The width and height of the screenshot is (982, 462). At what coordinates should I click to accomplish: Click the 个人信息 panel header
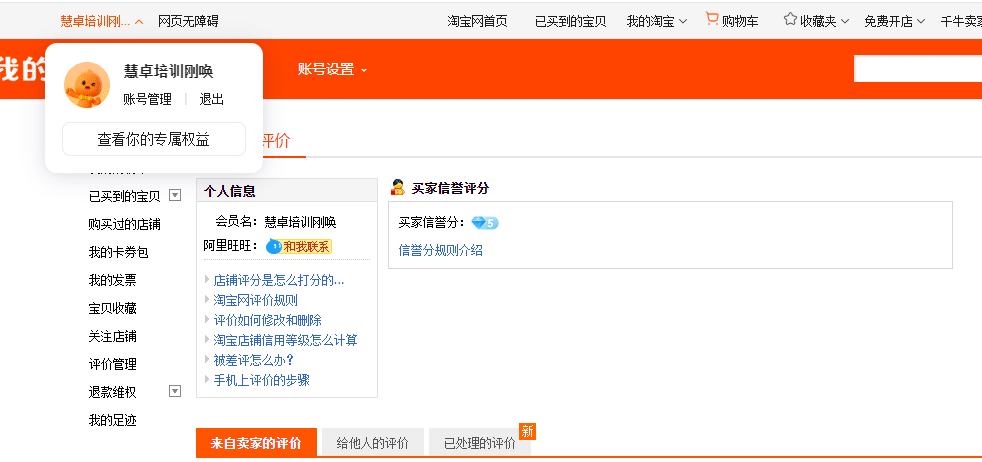coord(287,191)
